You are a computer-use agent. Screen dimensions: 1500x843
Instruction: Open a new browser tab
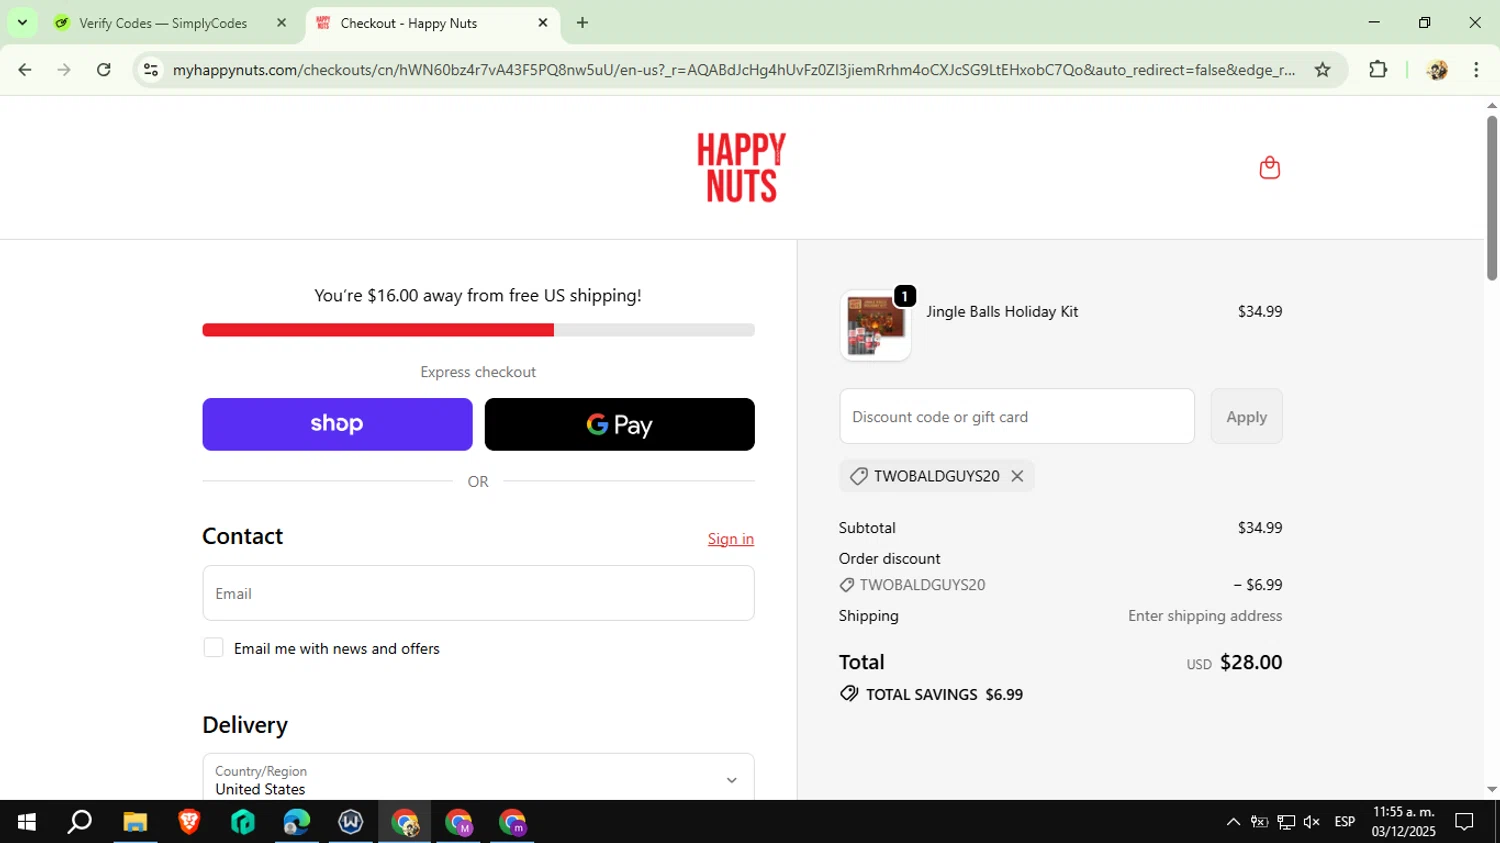[582, 22]
